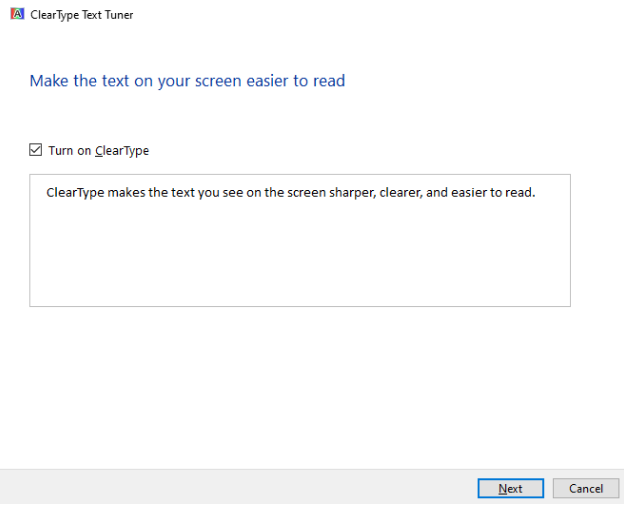Proceed with the Next button
The width and height of the screenshot is (624, 509).
tap(511, 488)
